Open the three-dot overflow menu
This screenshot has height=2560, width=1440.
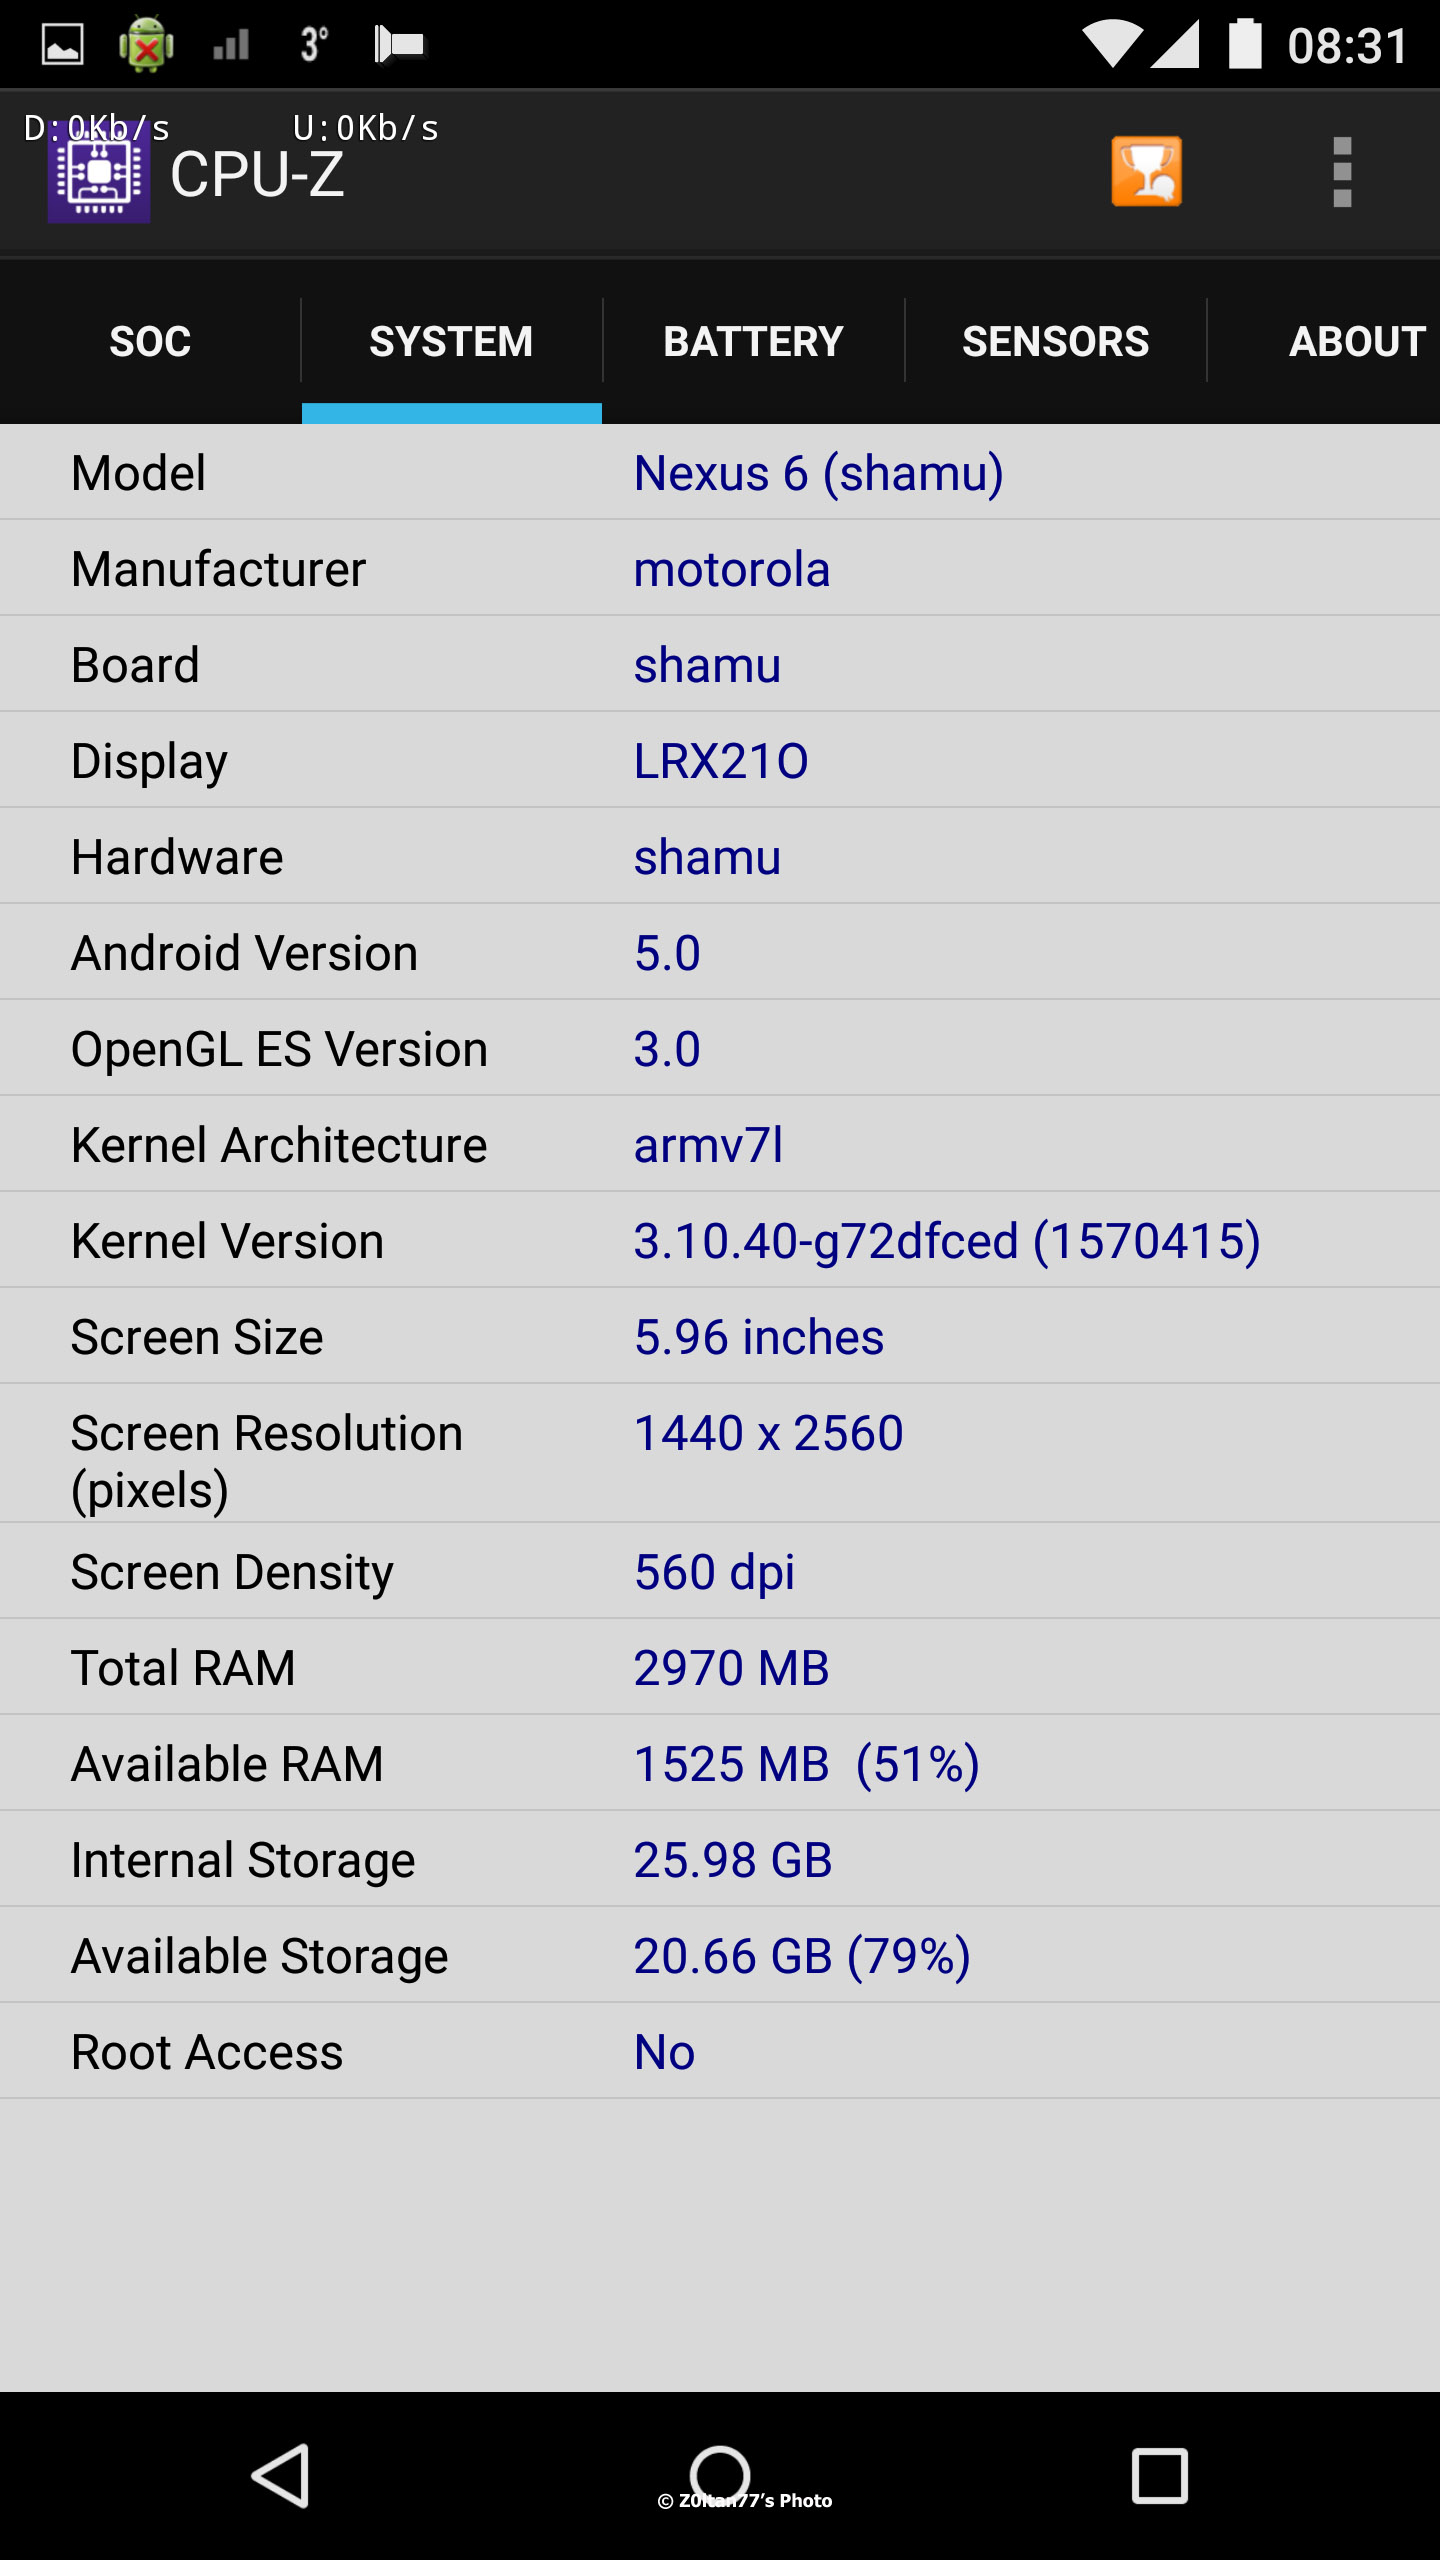coord(1342,172)
